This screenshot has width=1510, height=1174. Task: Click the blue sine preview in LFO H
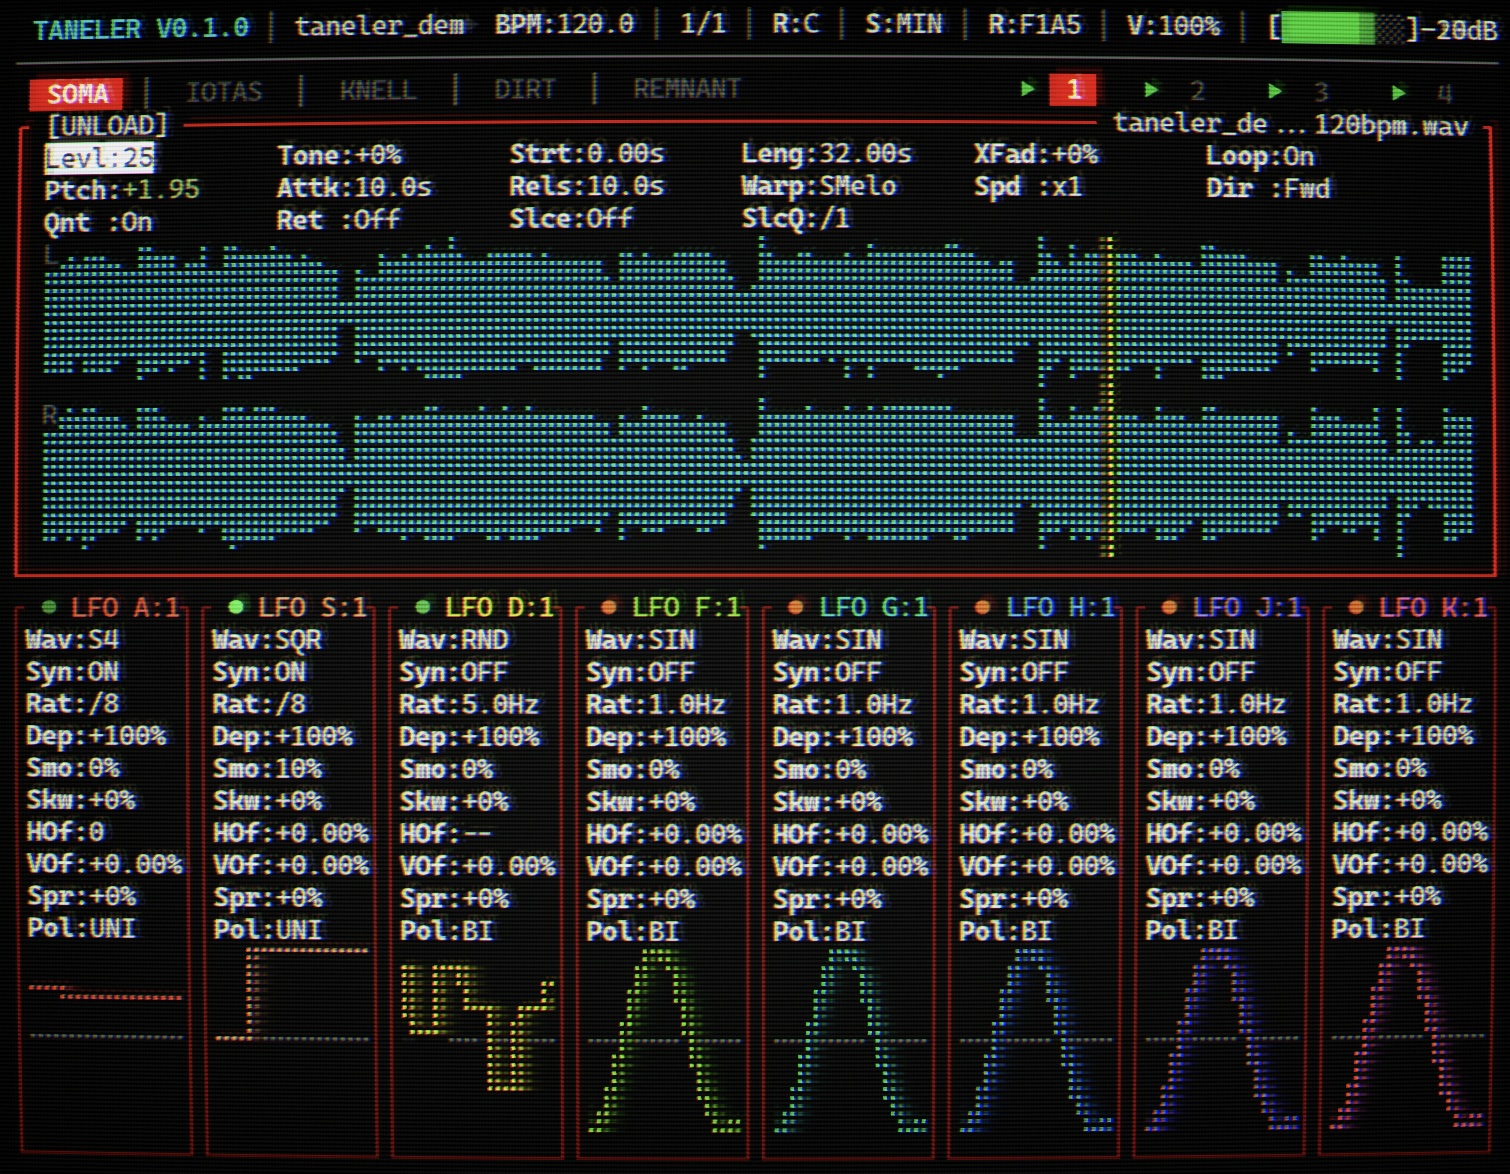pyautogui.click(x=1038, y=1040)
